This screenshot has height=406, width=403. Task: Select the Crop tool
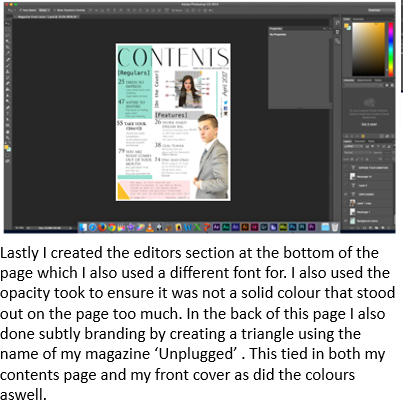pos(8,47)
